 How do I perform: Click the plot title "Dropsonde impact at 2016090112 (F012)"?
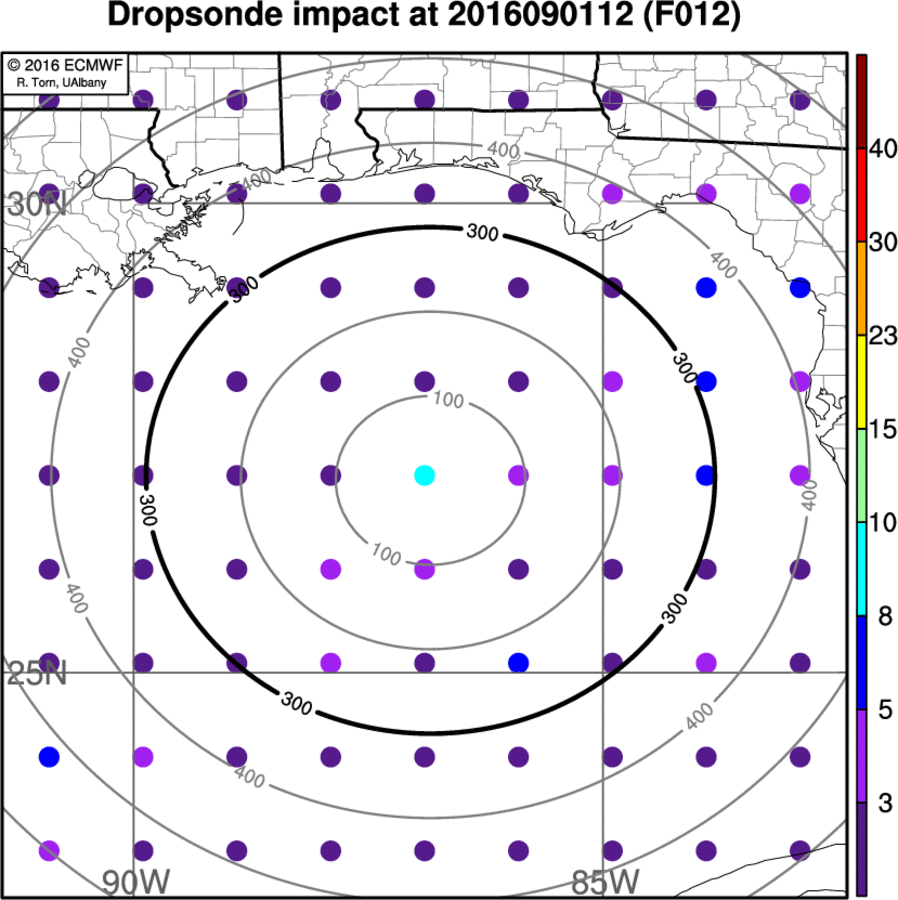424,15
